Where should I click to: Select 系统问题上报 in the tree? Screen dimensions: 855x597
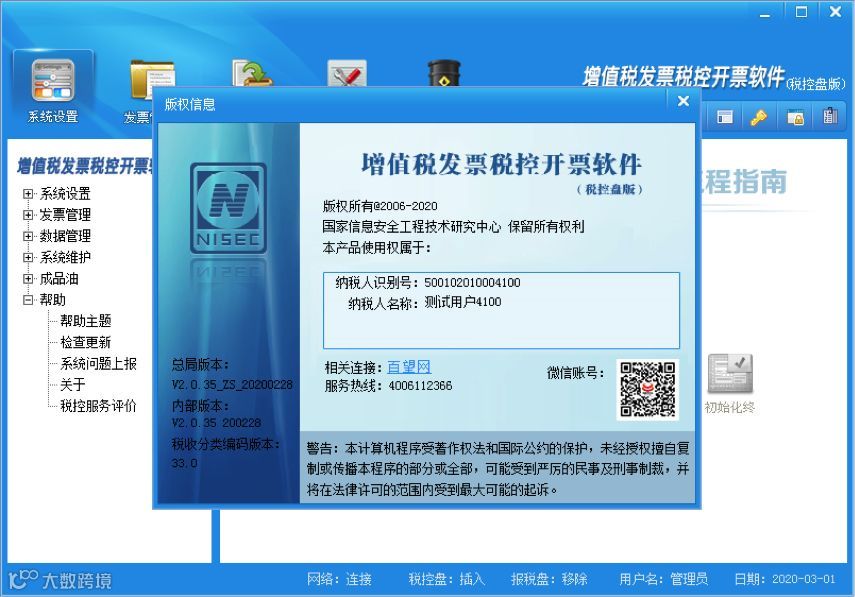pyautogui.click(x=98, y=364)
